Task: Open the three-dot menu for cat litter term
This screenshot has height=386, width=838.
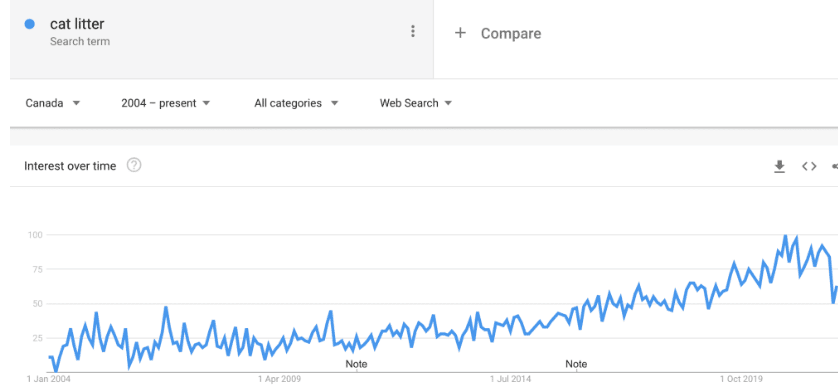Action: pos(412,32)
